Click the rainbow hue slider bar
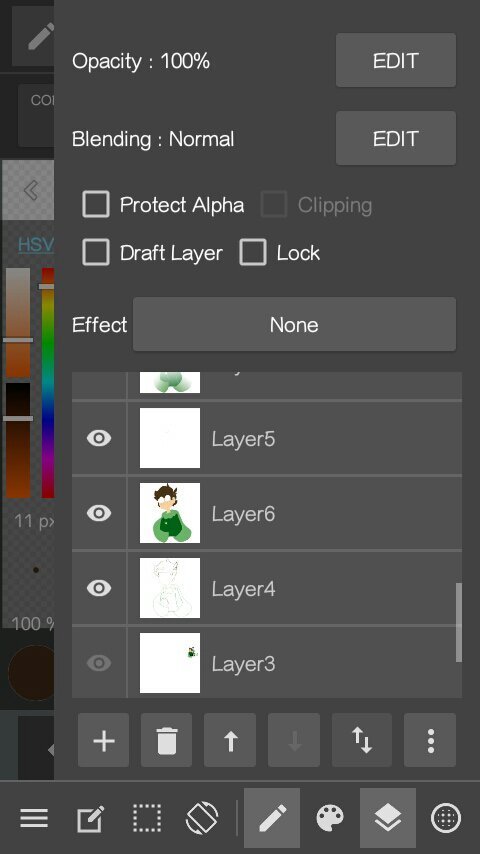 48,382
